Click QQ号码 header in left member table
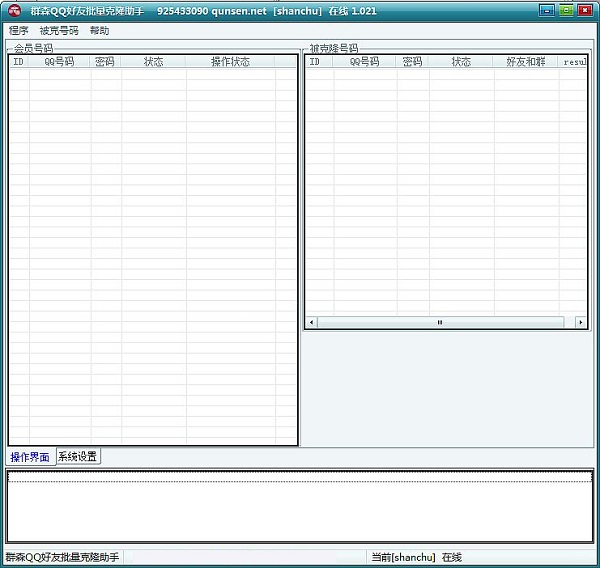 pyautogui.click(x=59, y=62)
